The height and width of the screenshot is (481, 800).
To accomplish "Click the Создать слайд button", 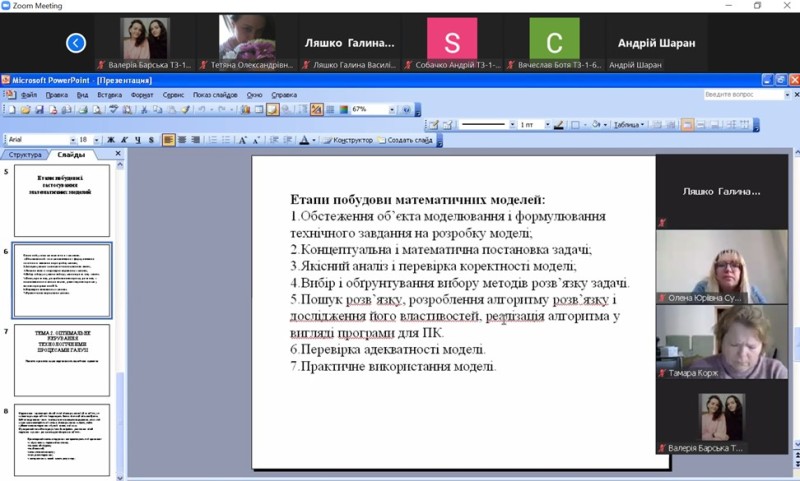I will point(405,140).
